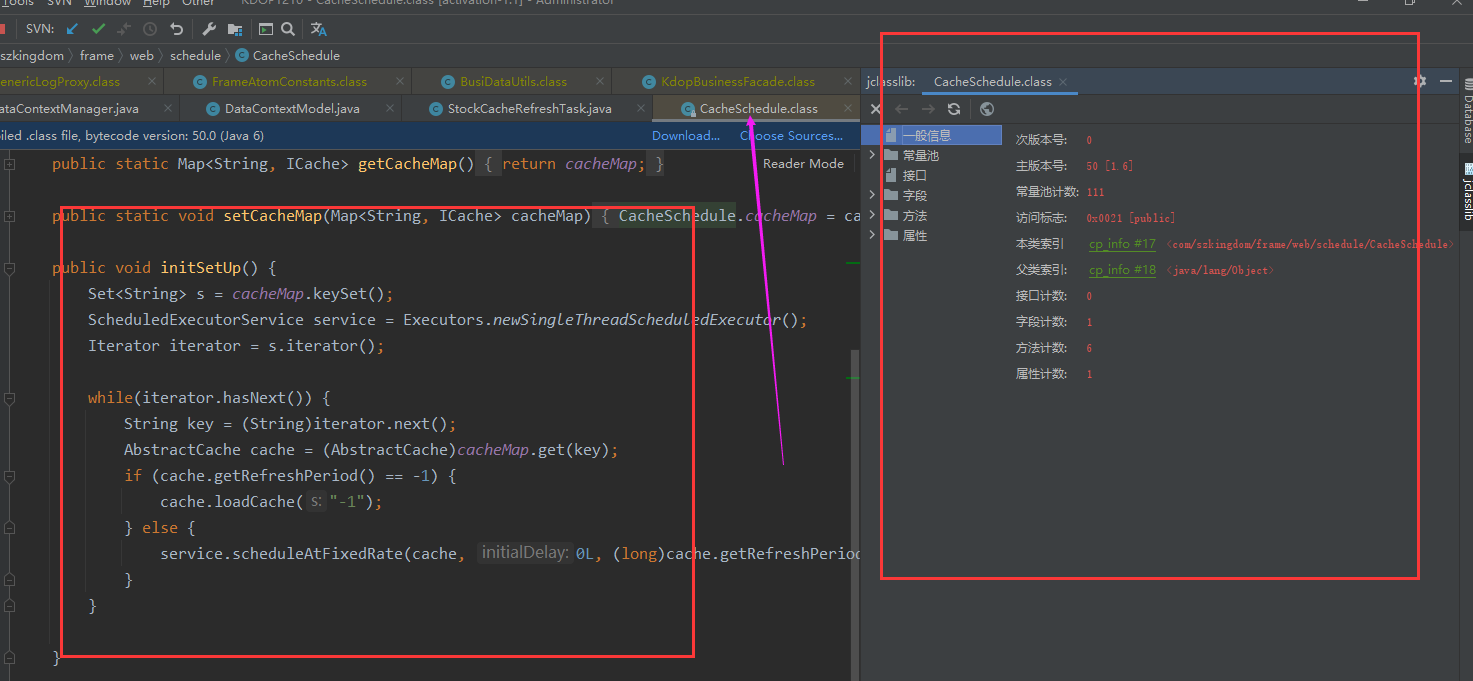
Task: Click the SVN update project arrow icon
Action: point(72,29)
